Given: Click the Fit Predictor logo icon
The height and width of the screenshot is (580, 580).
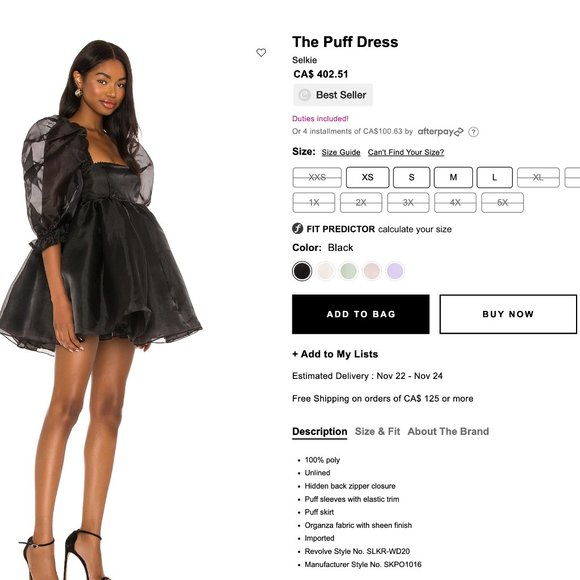Looking at the screenshot, I should click(297, 229).
